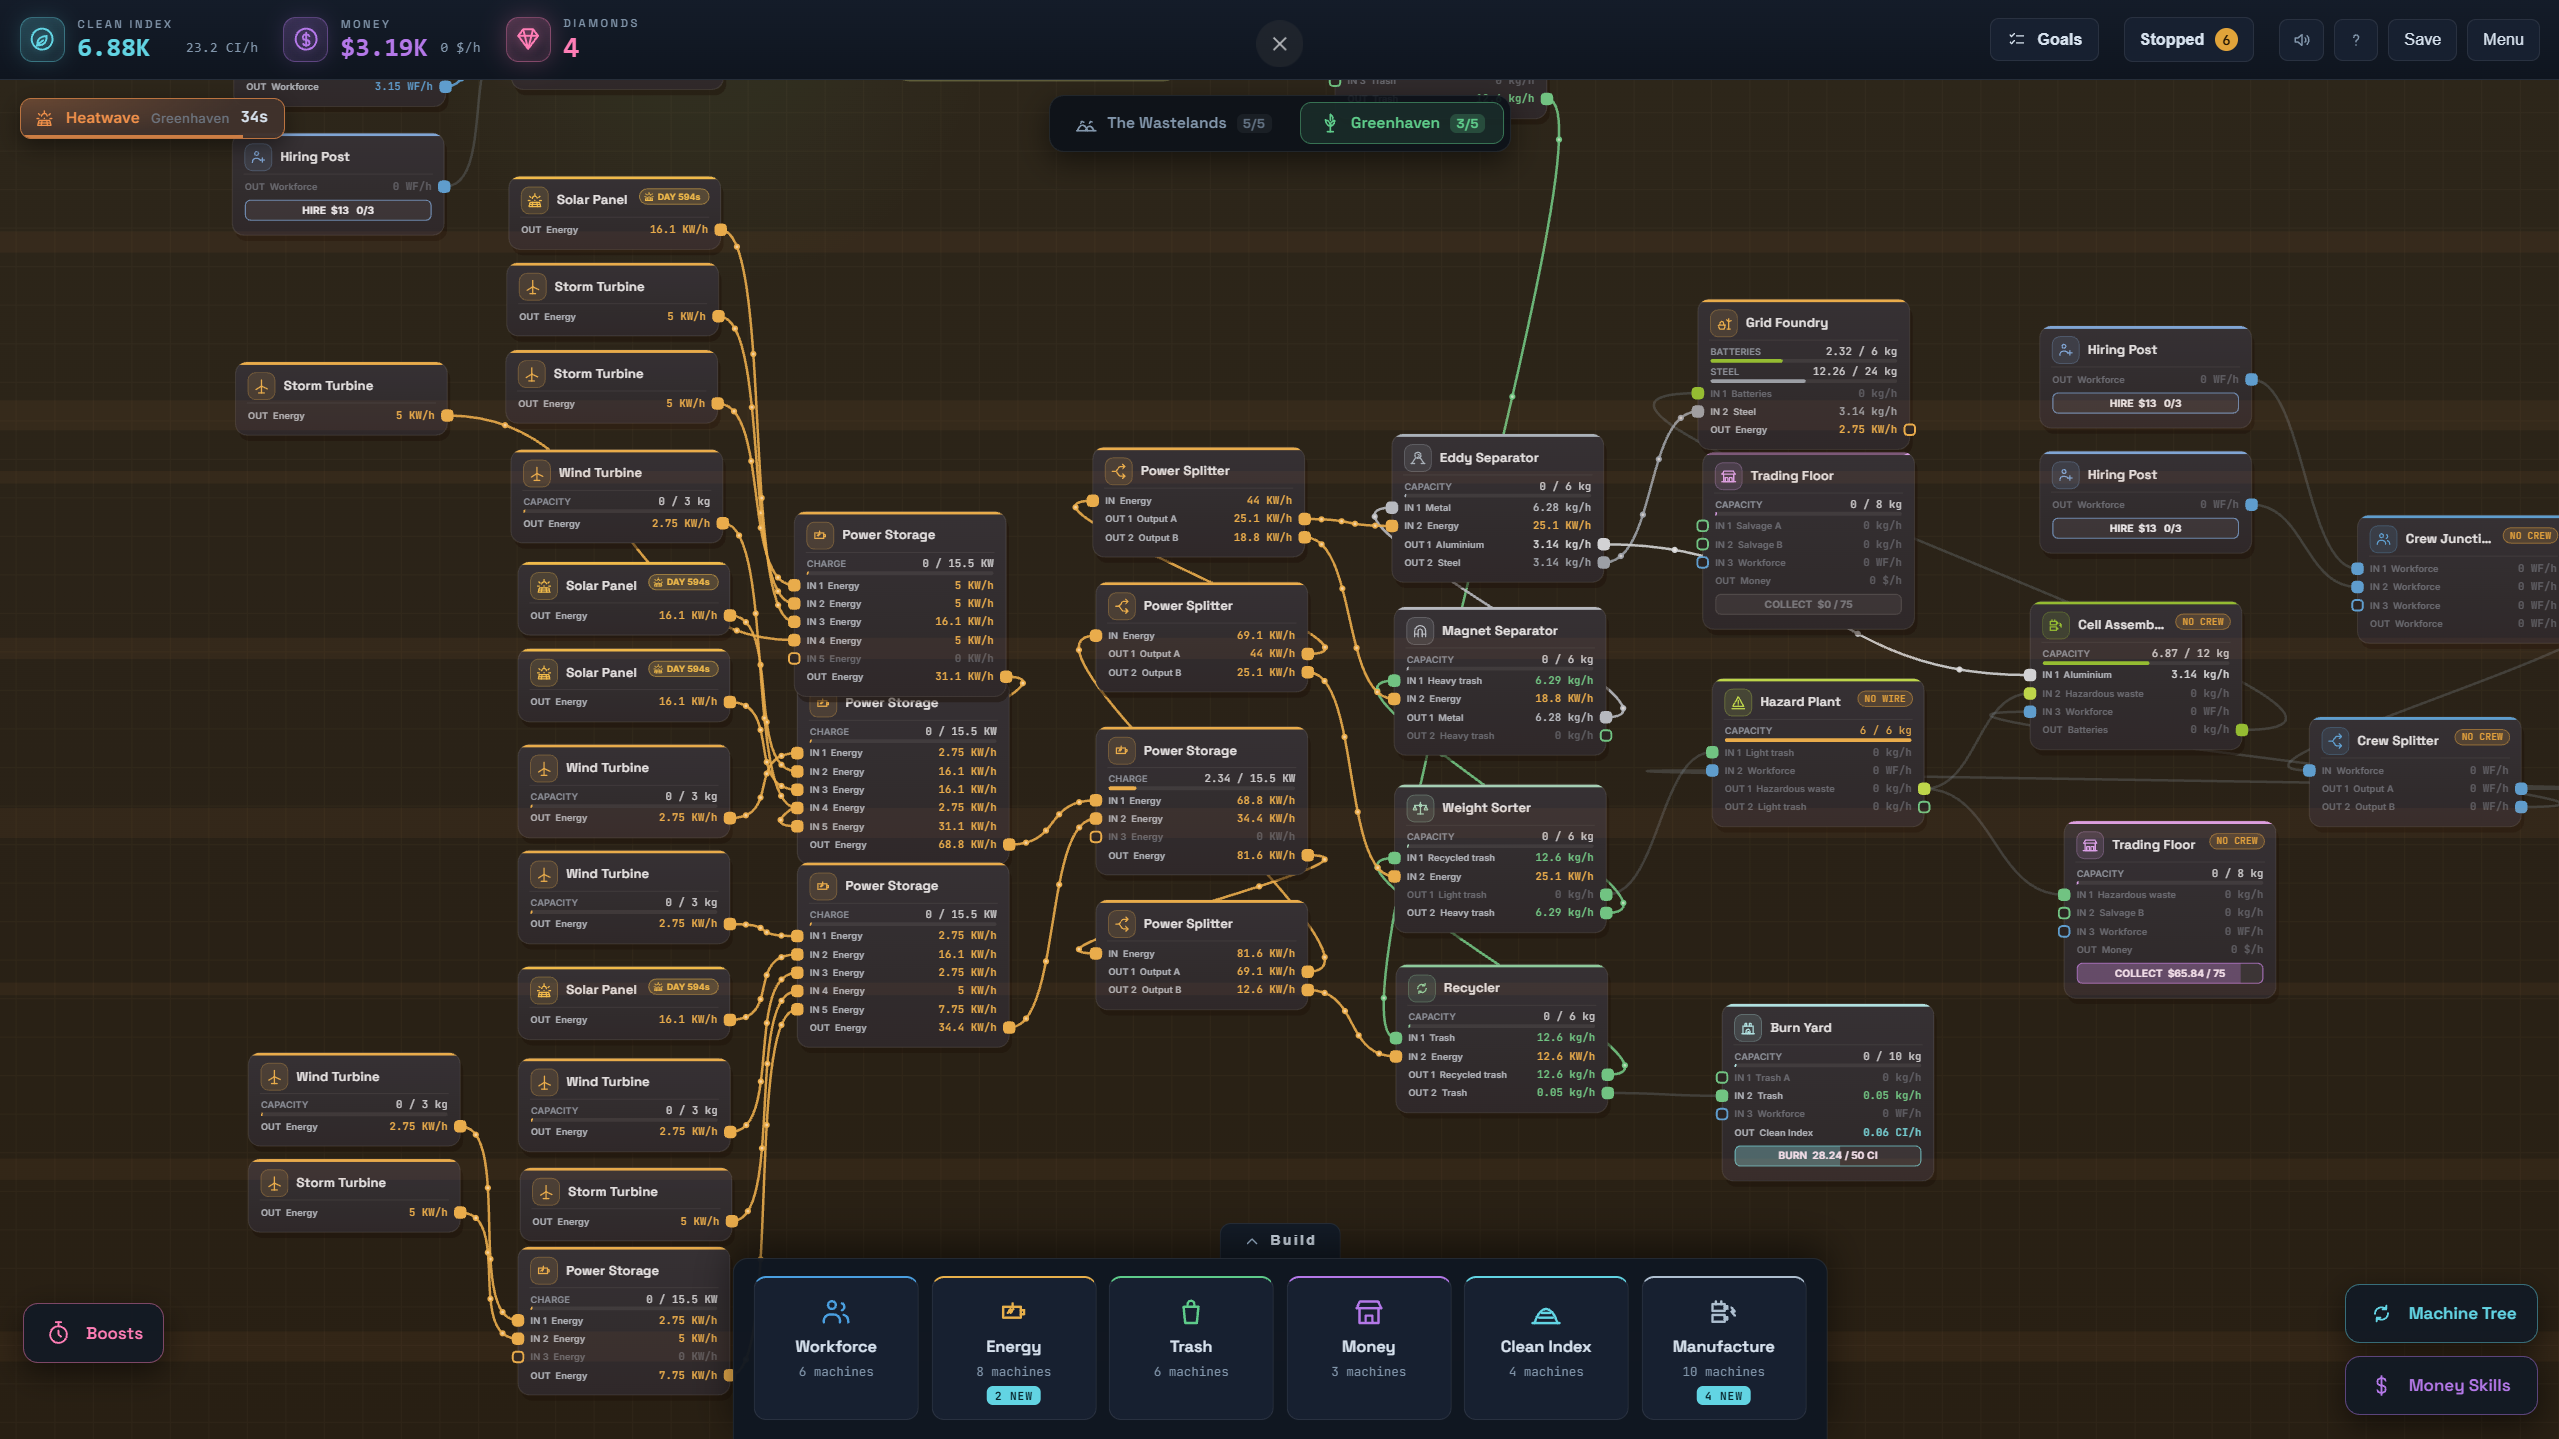Open the Manufacture build category
Image resolution: width=2559 pixels, height=1439 pixels.
(1723, 1346)
